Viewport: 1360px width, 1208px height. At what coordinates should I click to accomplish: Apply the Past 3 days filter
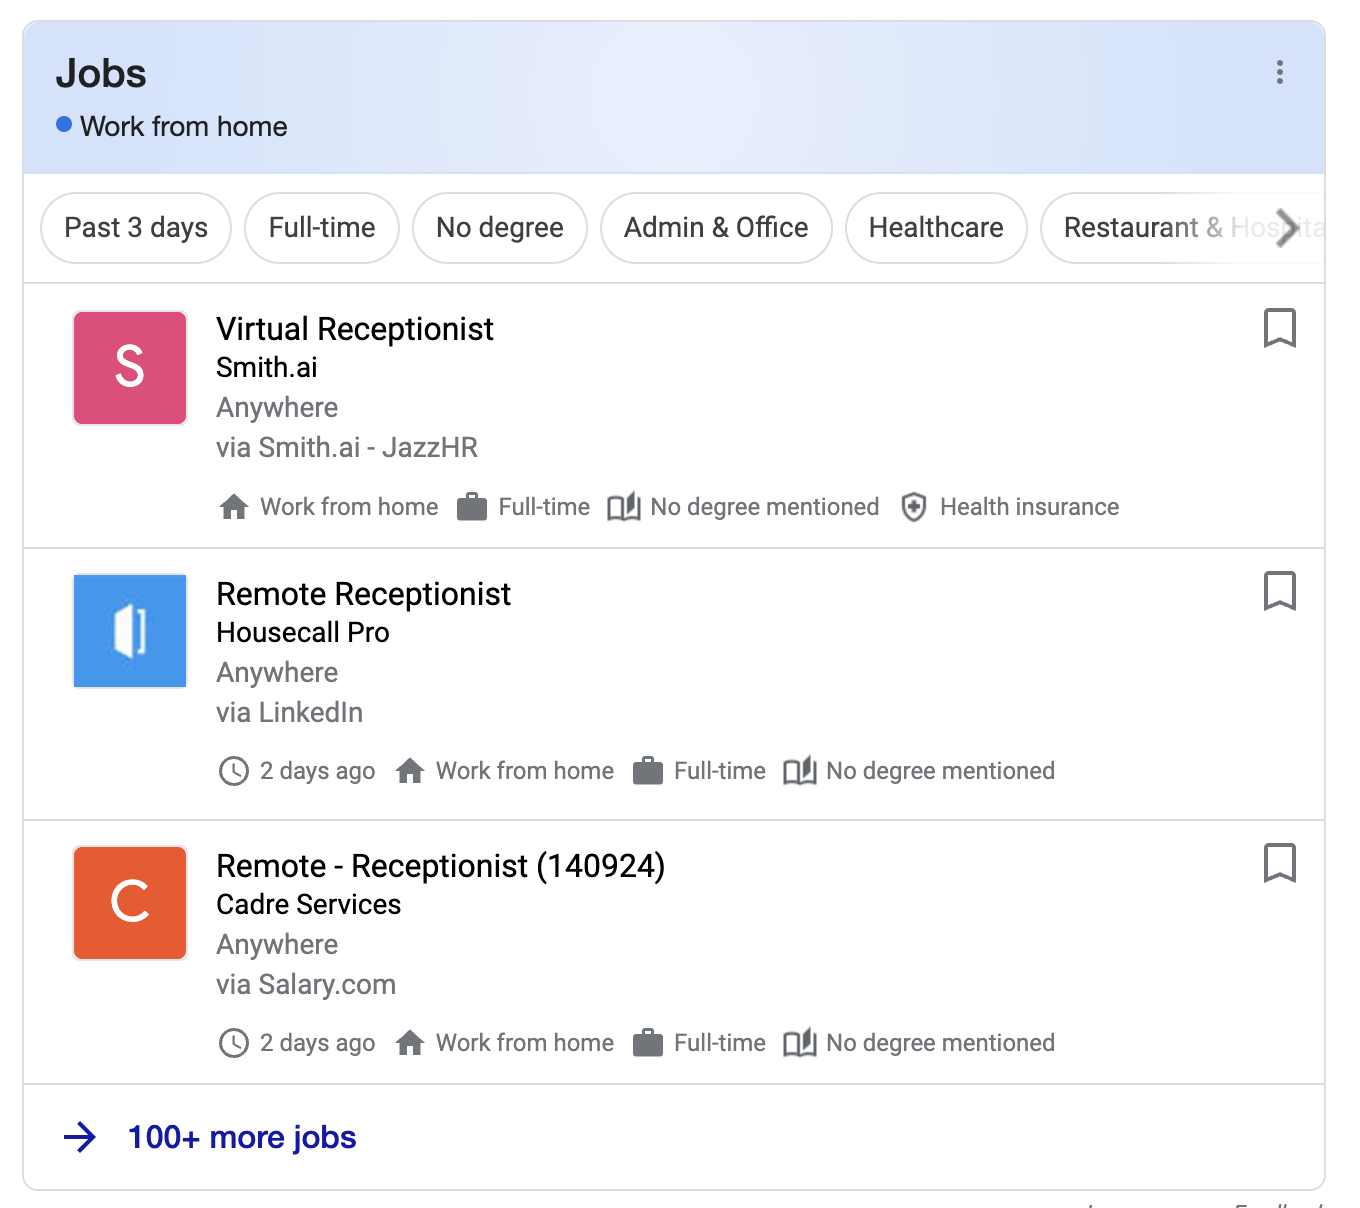coord(136,228)
